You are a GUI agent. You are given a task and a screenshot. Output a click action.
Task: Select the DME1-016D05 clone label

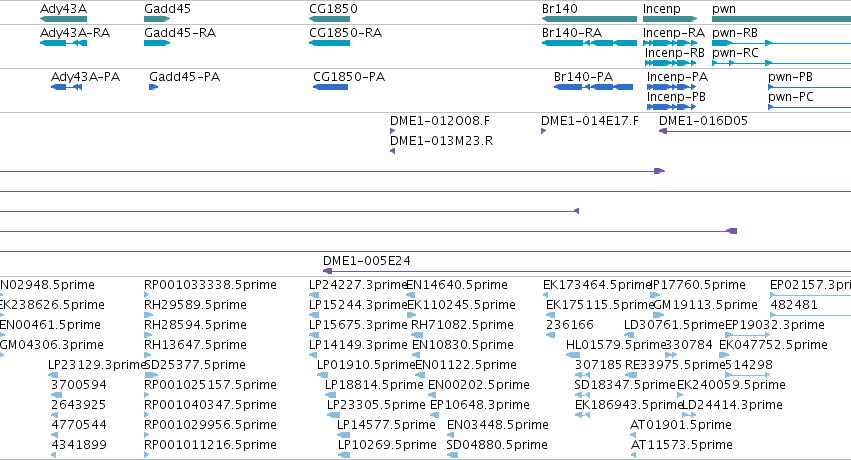703,121
